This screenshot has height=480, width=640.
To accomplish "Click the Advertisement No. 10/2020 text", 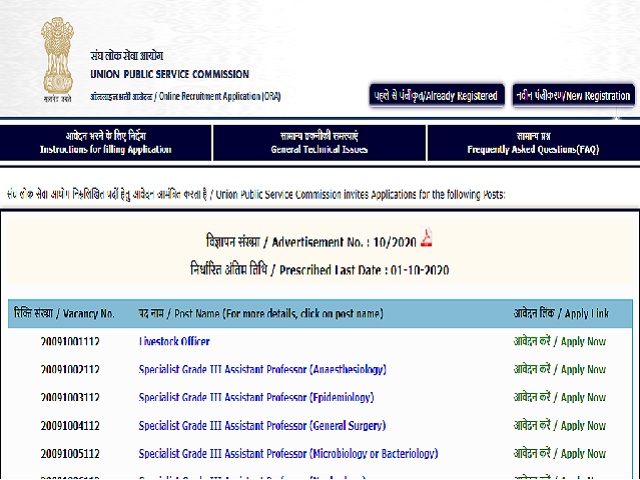I will [311, 242].
